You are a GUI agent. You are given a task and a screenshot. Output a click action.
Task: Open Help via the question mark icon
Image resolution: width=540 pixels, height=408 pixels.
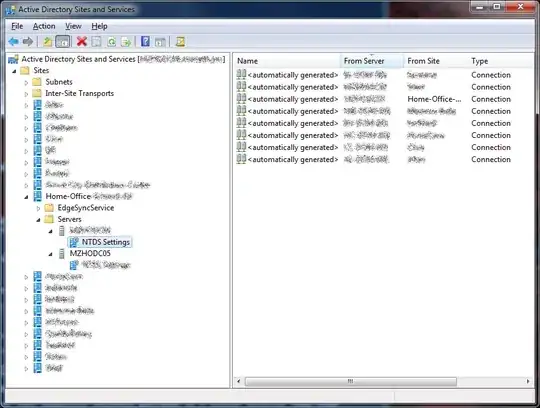pos(145,42)
